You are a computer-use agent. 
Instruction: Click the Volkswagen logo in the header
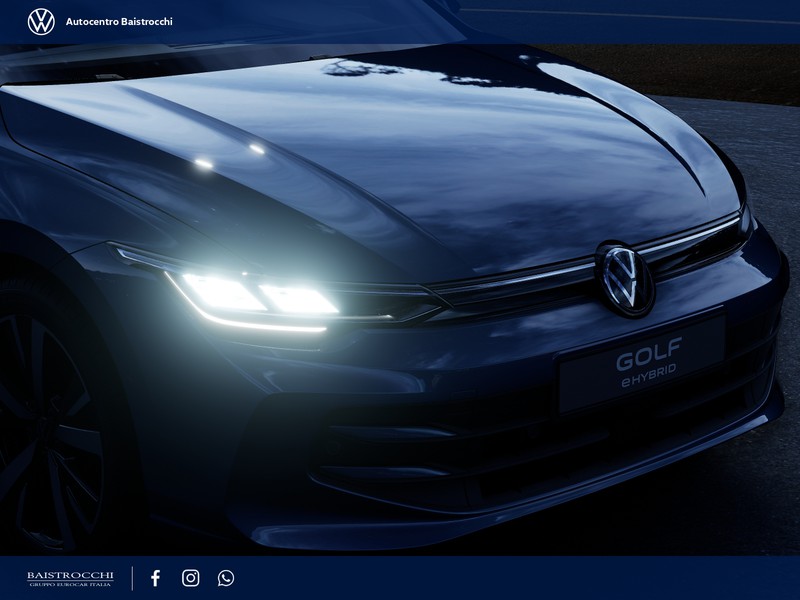41,22
